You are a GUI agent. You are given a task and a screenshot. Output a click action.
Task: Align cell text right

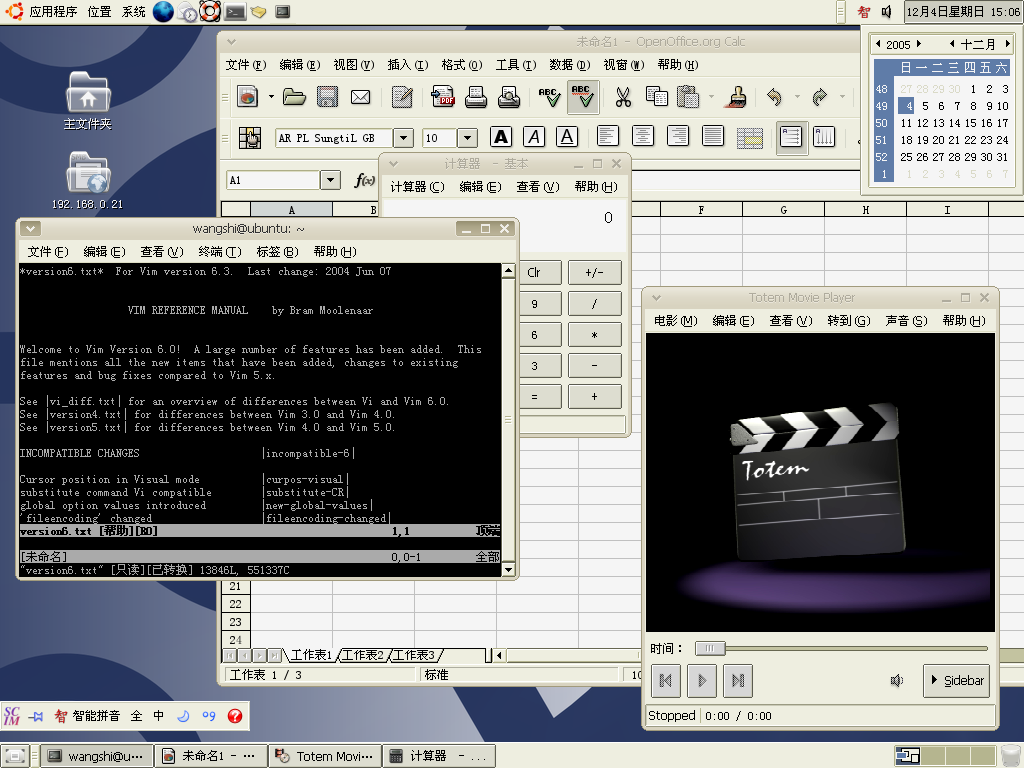(x=678, y=136)
